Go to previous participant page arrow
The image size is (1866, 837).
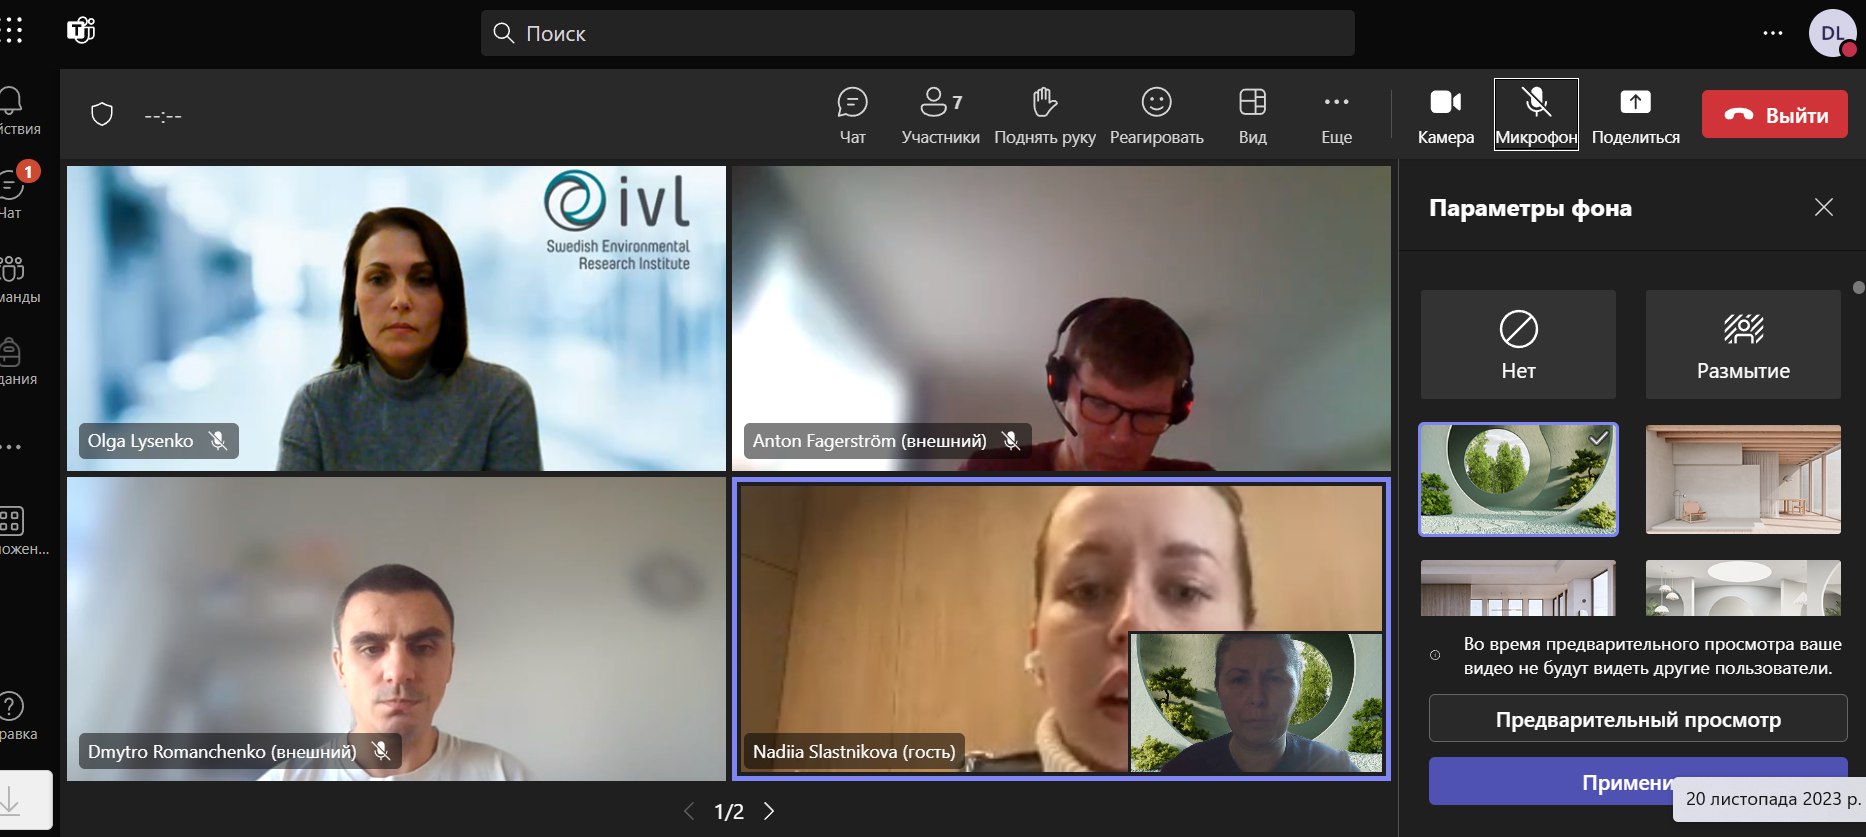(689, 811)
